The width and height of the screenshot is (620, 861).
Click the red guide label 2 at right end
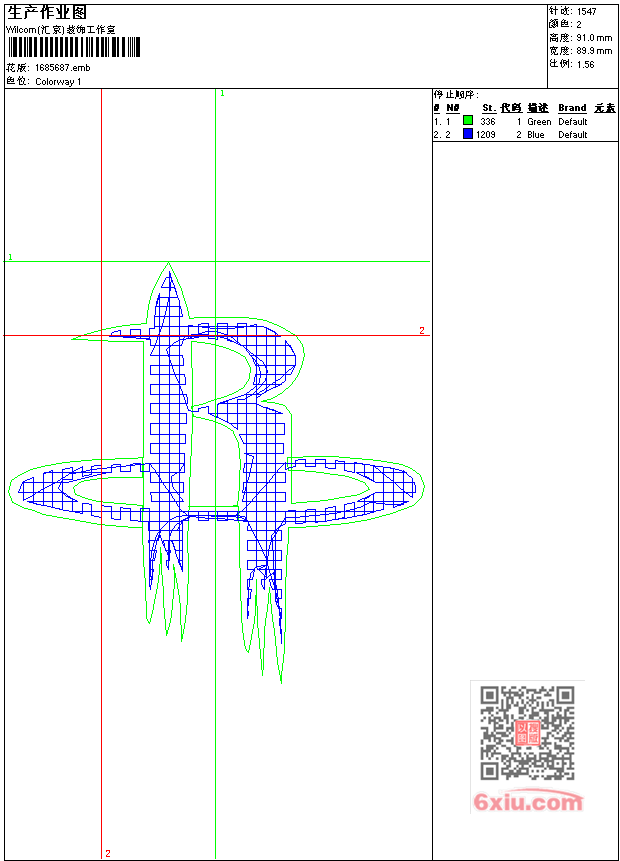coord(422,330)
